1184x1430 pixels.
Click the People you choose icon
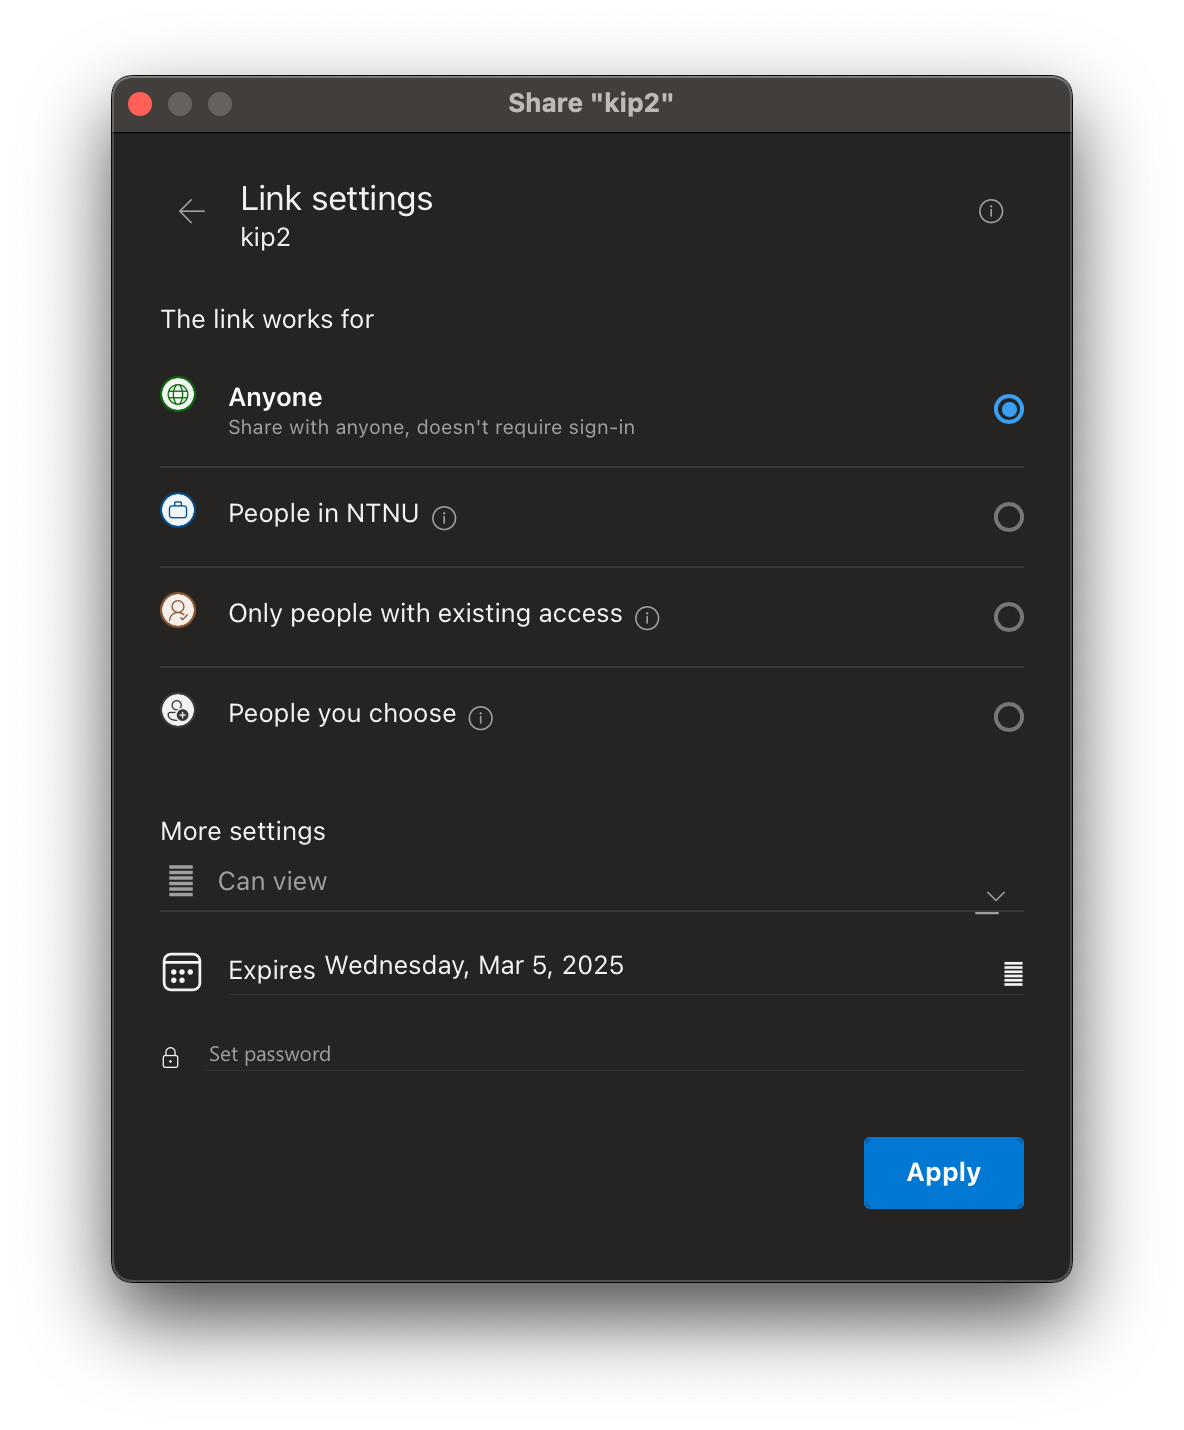pyautogui.click(x=178, y=711)
